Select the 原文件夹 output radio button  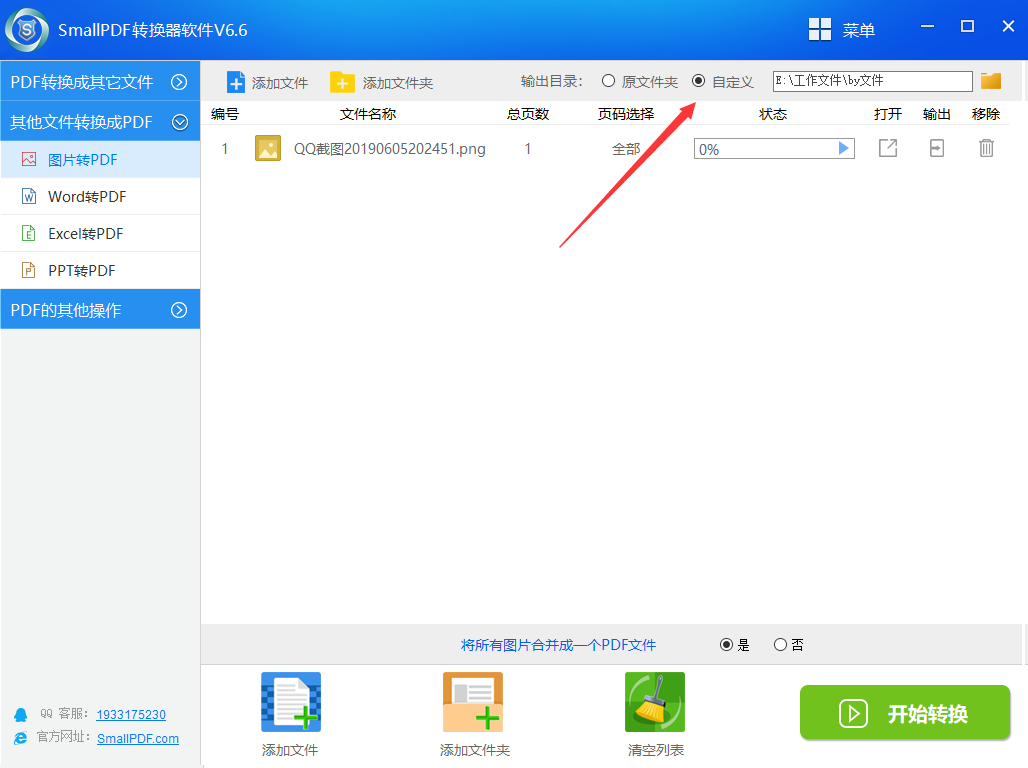pos(608,81)
